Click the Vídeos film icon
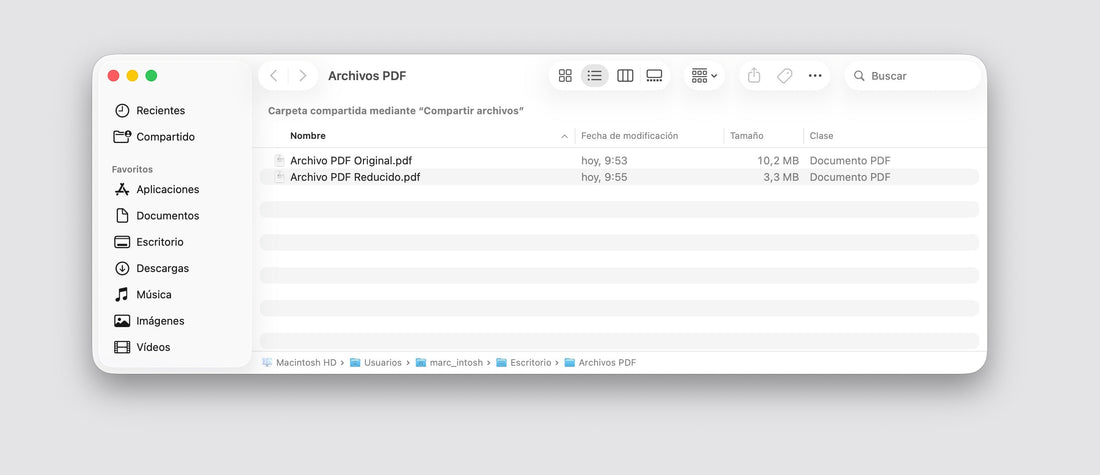The height and width of the screenshot is (475, 1100). pos(122,347)
